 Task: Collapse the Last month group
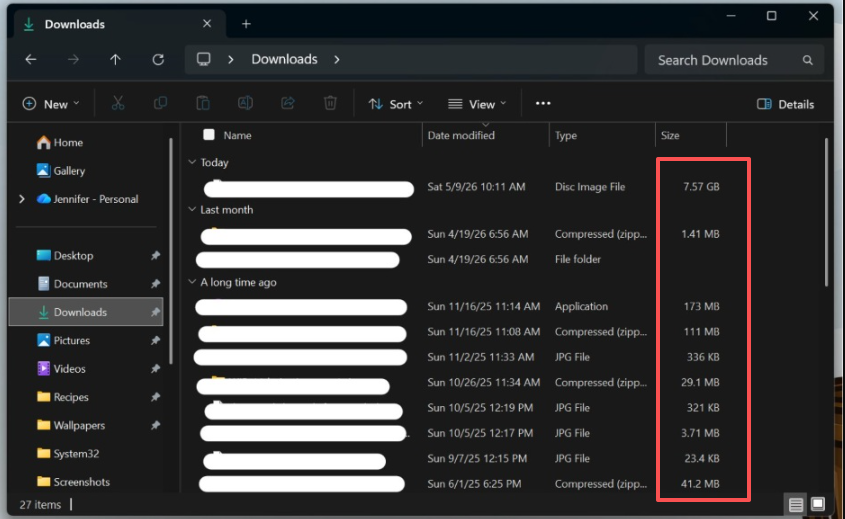click(192, 210)
